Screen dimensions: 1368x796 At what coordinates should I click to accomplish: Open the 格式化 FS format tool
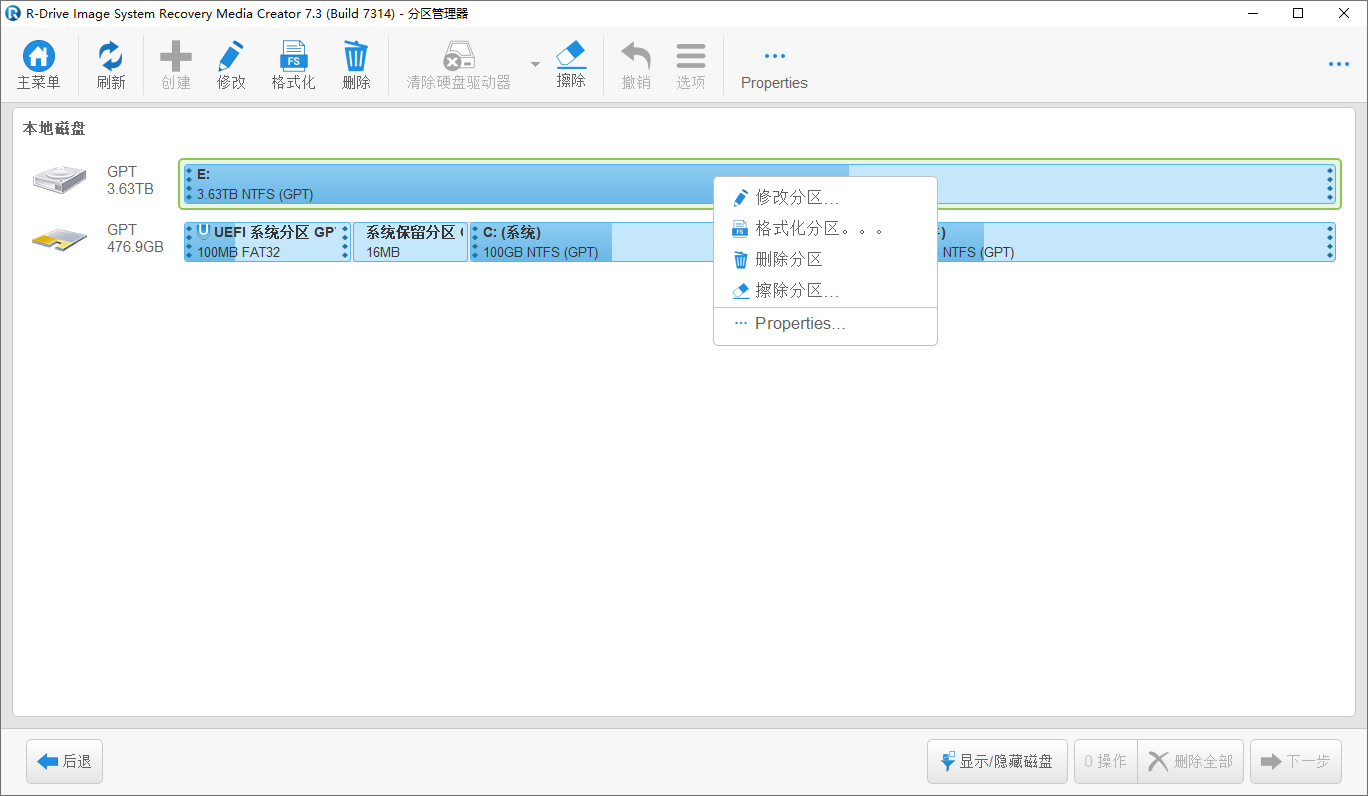coord(292,64)
